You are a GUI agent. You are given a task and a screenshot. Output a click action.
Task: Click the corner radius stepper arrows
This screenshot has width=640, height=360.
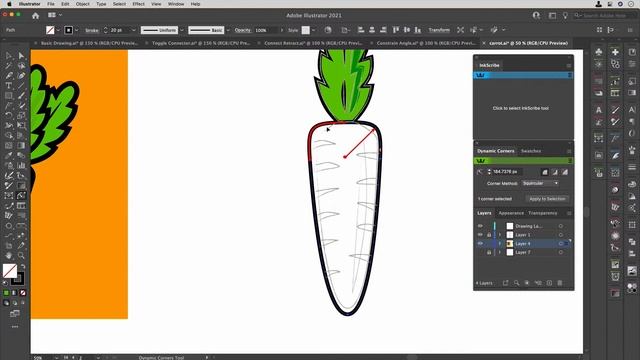[489, 172]
